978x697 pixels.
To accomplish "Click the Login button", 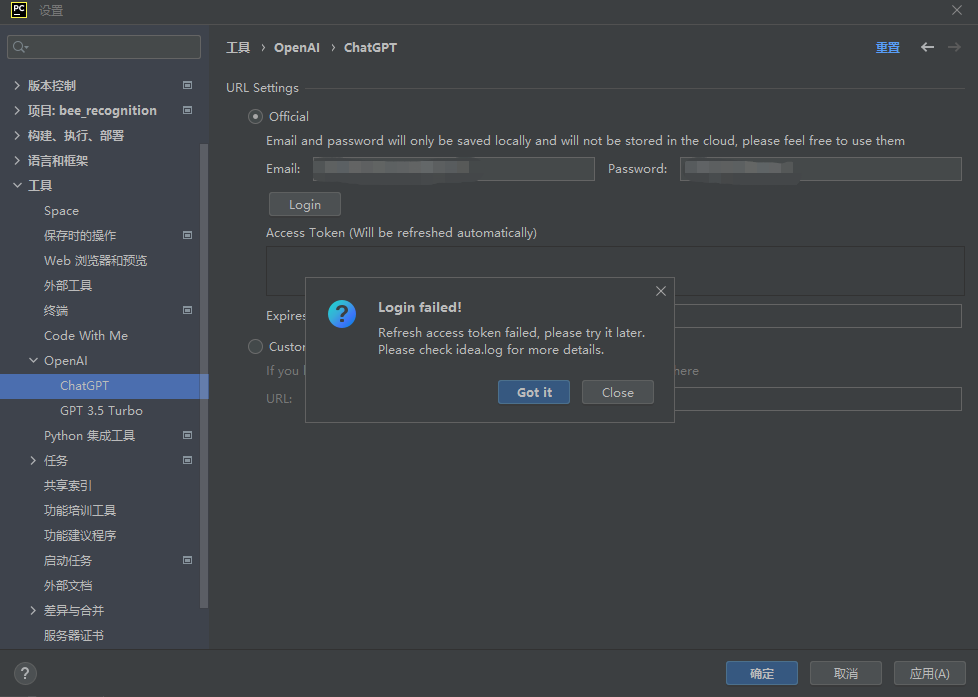I will 304,203.
